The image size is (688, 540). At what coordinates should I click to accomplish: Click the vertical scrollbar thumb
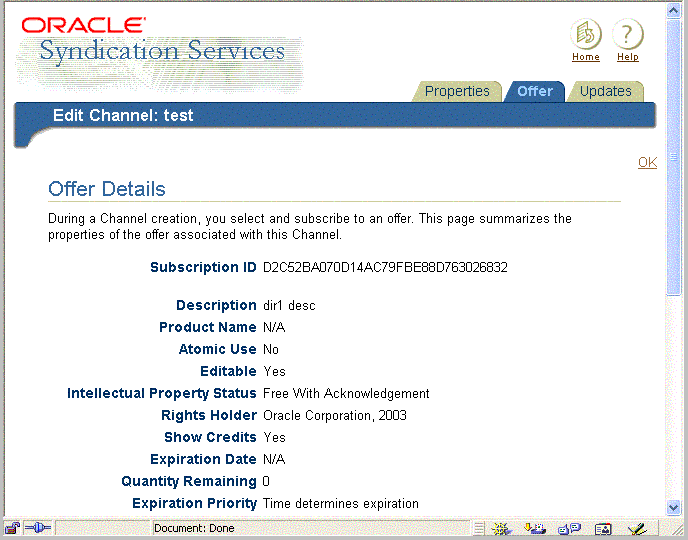[674, 157]
